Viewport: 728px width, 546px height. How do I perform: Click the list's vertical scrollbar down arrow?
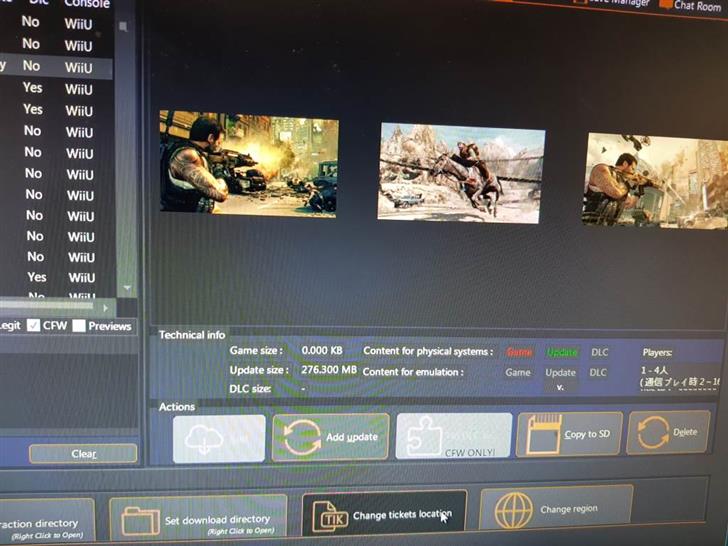pyautogui.click(x=127, y=288)
